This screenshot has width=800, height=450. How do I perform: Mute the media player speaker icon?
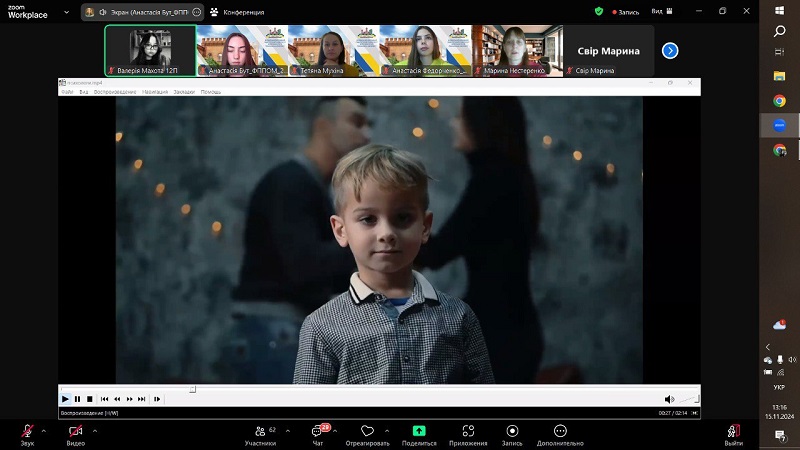pos(669,399)
